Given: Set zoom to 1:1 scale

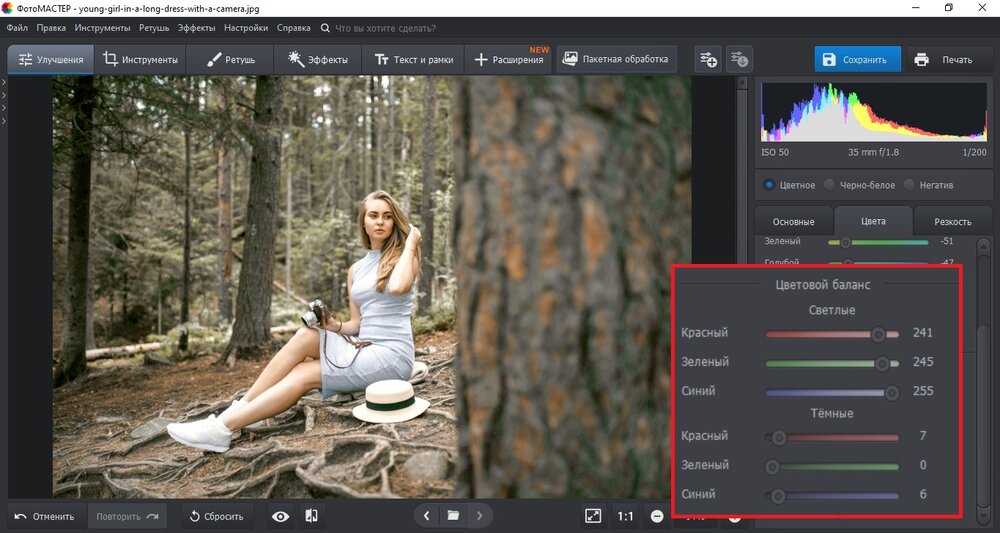Looking at the screenshot, I should (x=625, y=516).
